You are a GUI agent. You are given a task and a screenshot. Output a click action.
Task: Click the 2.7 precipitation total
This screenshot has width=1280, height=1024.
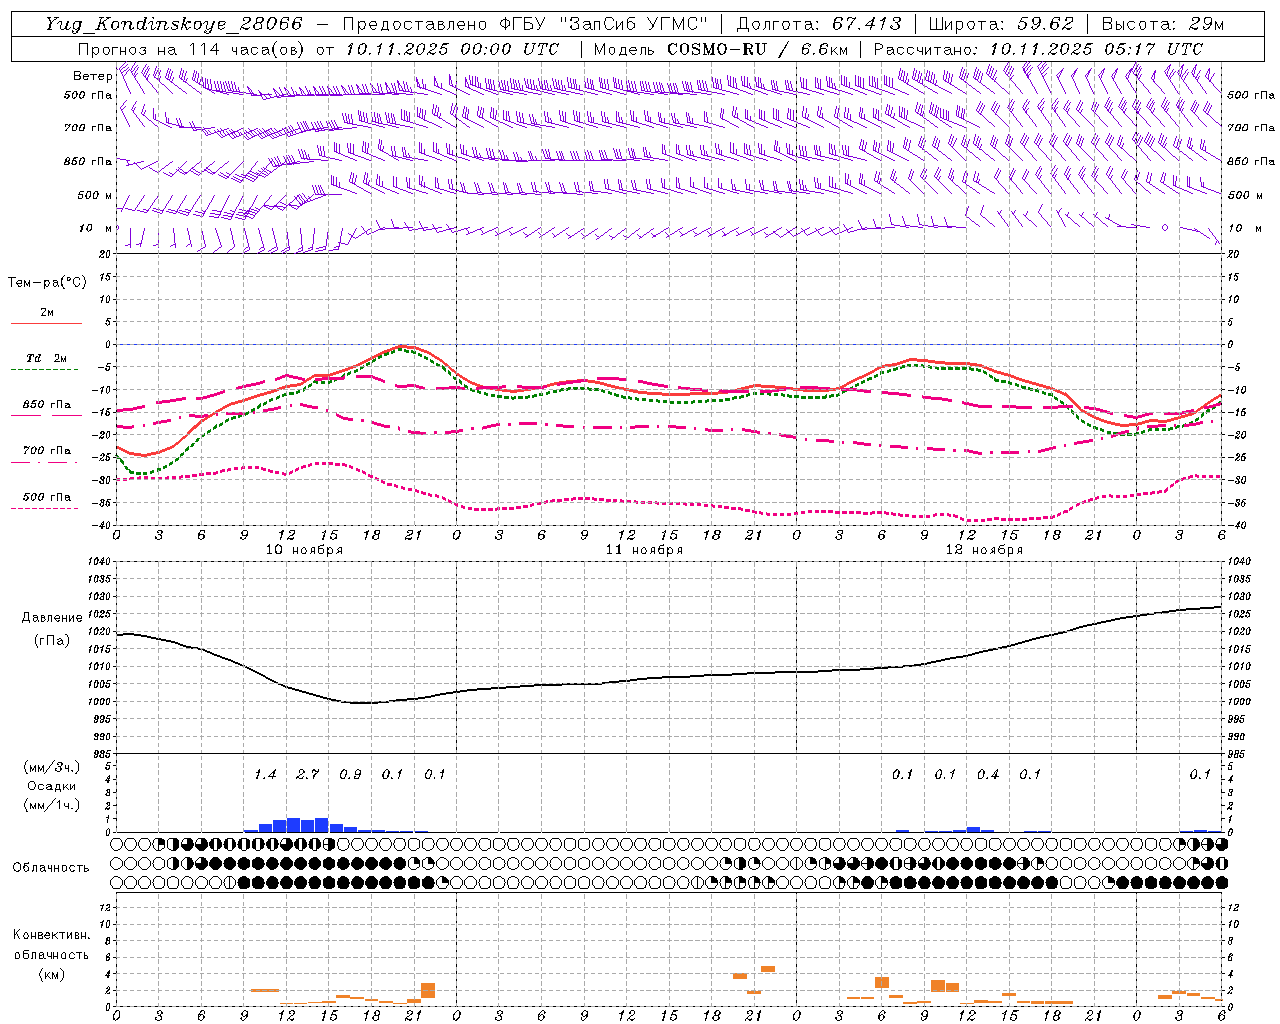(x=307, y=775)
